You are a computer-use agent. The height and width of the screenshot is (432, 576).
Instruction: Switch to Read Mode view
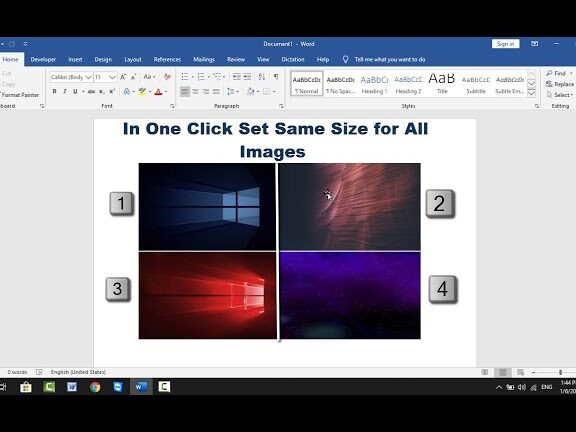coord(485,372)
